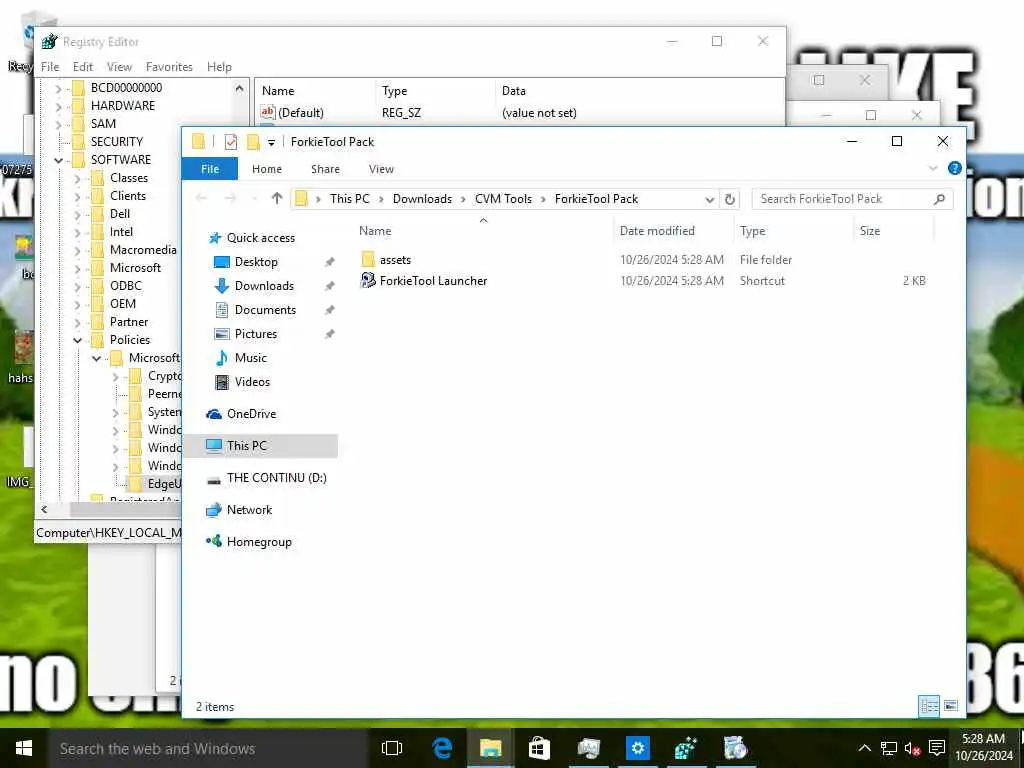Open Registry Editor's Edit menu
Image resolution: width=1024 pixels, height=768 pixels.
click(x=83, y=67)
